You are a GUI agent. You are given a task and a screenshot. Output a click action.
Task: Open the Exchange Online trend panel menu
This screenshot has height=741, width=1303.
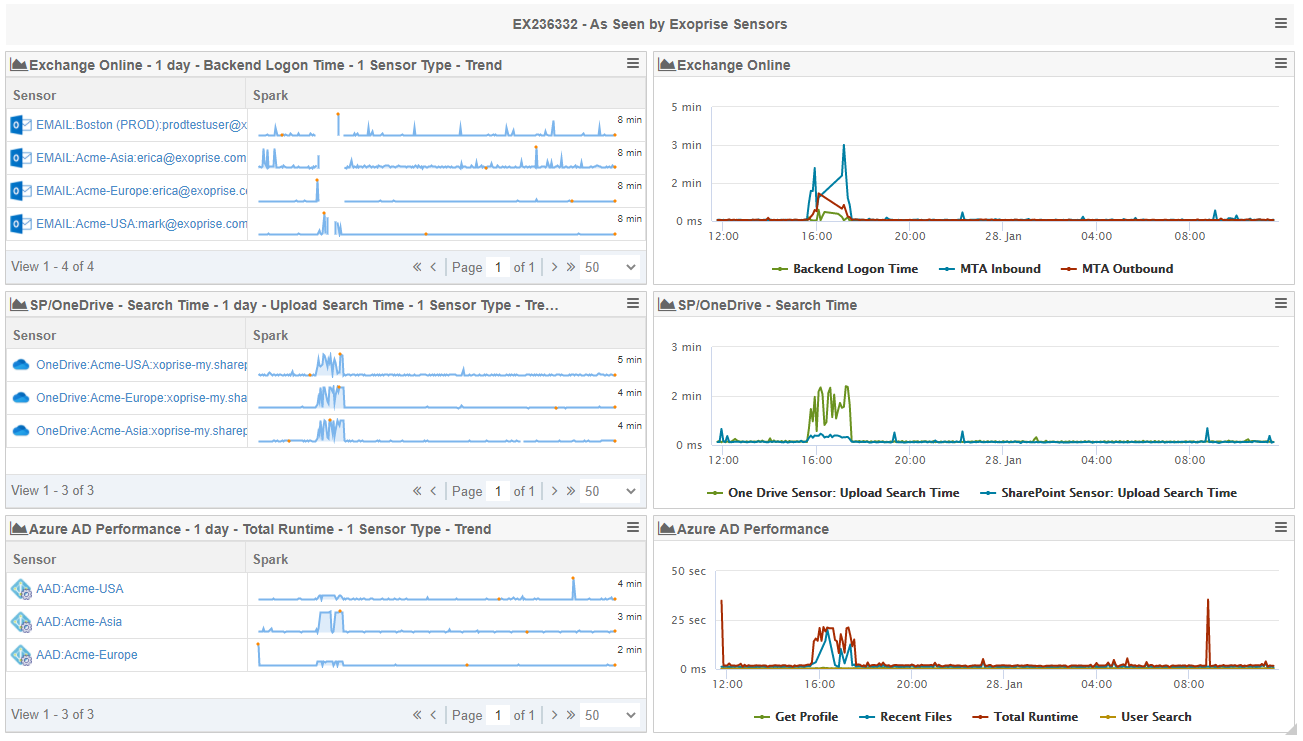click(x=632, y=62)
